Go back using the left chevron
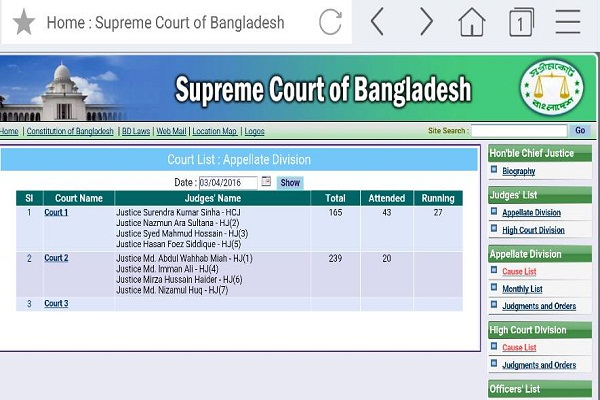 (377, 22)
